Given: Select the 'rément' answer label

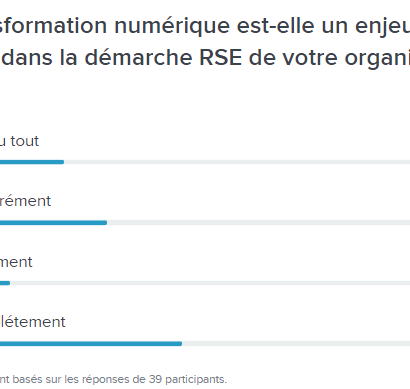Looking at the screenshot, I should coord(25,201).
